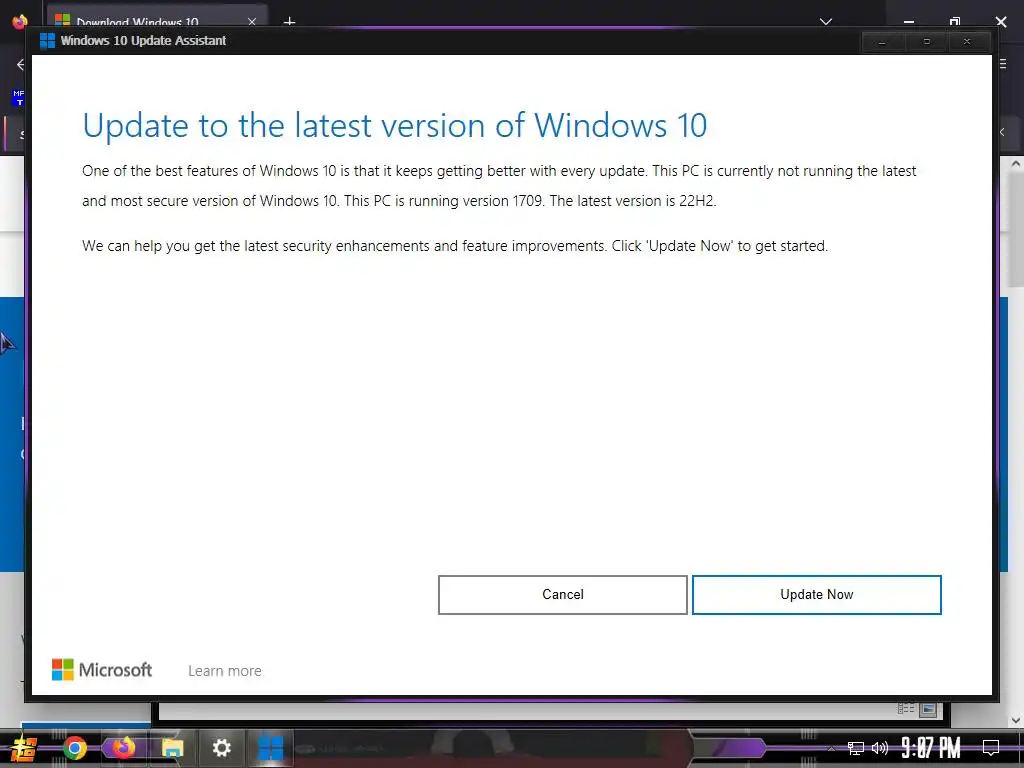The image size is (1024, 768).
Task: Click the Microsoft logo in the assistant
Action: (102, 669)
